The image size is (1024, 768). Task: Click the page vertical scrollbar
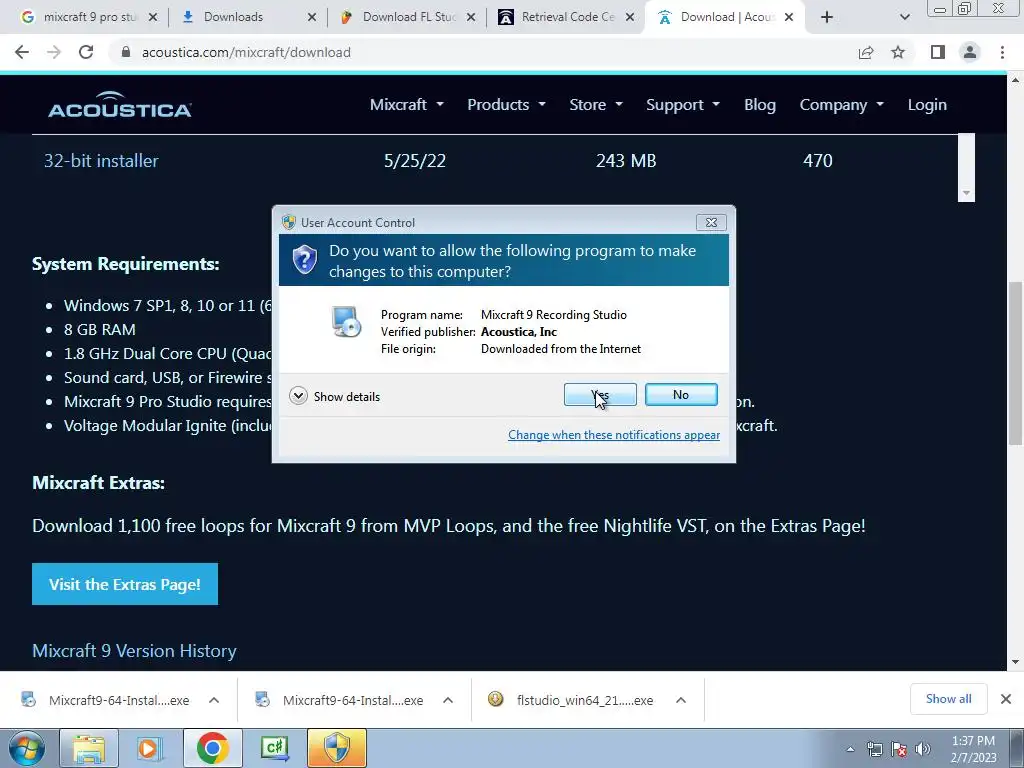click(x=1015, y=363)
